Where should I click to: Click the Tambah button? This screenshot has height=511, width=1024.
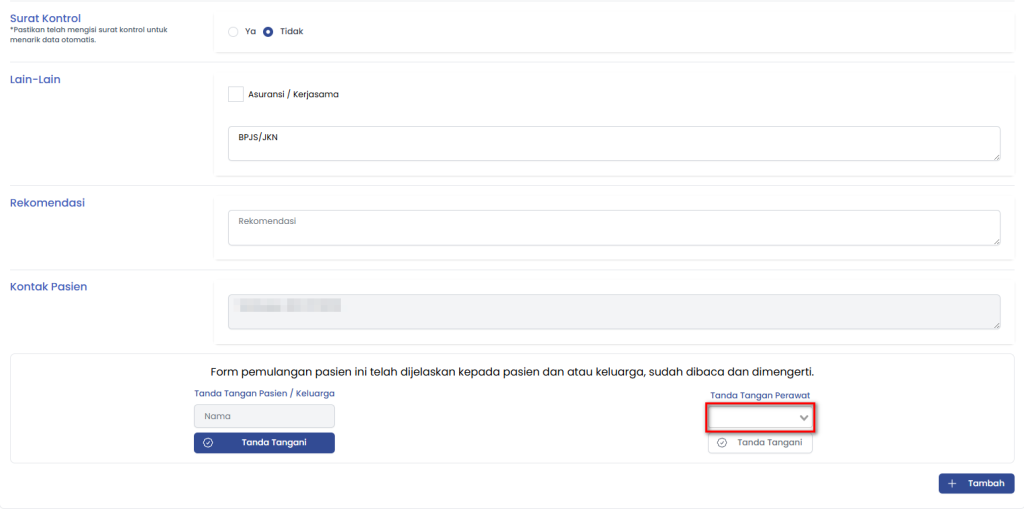point(976,483)
